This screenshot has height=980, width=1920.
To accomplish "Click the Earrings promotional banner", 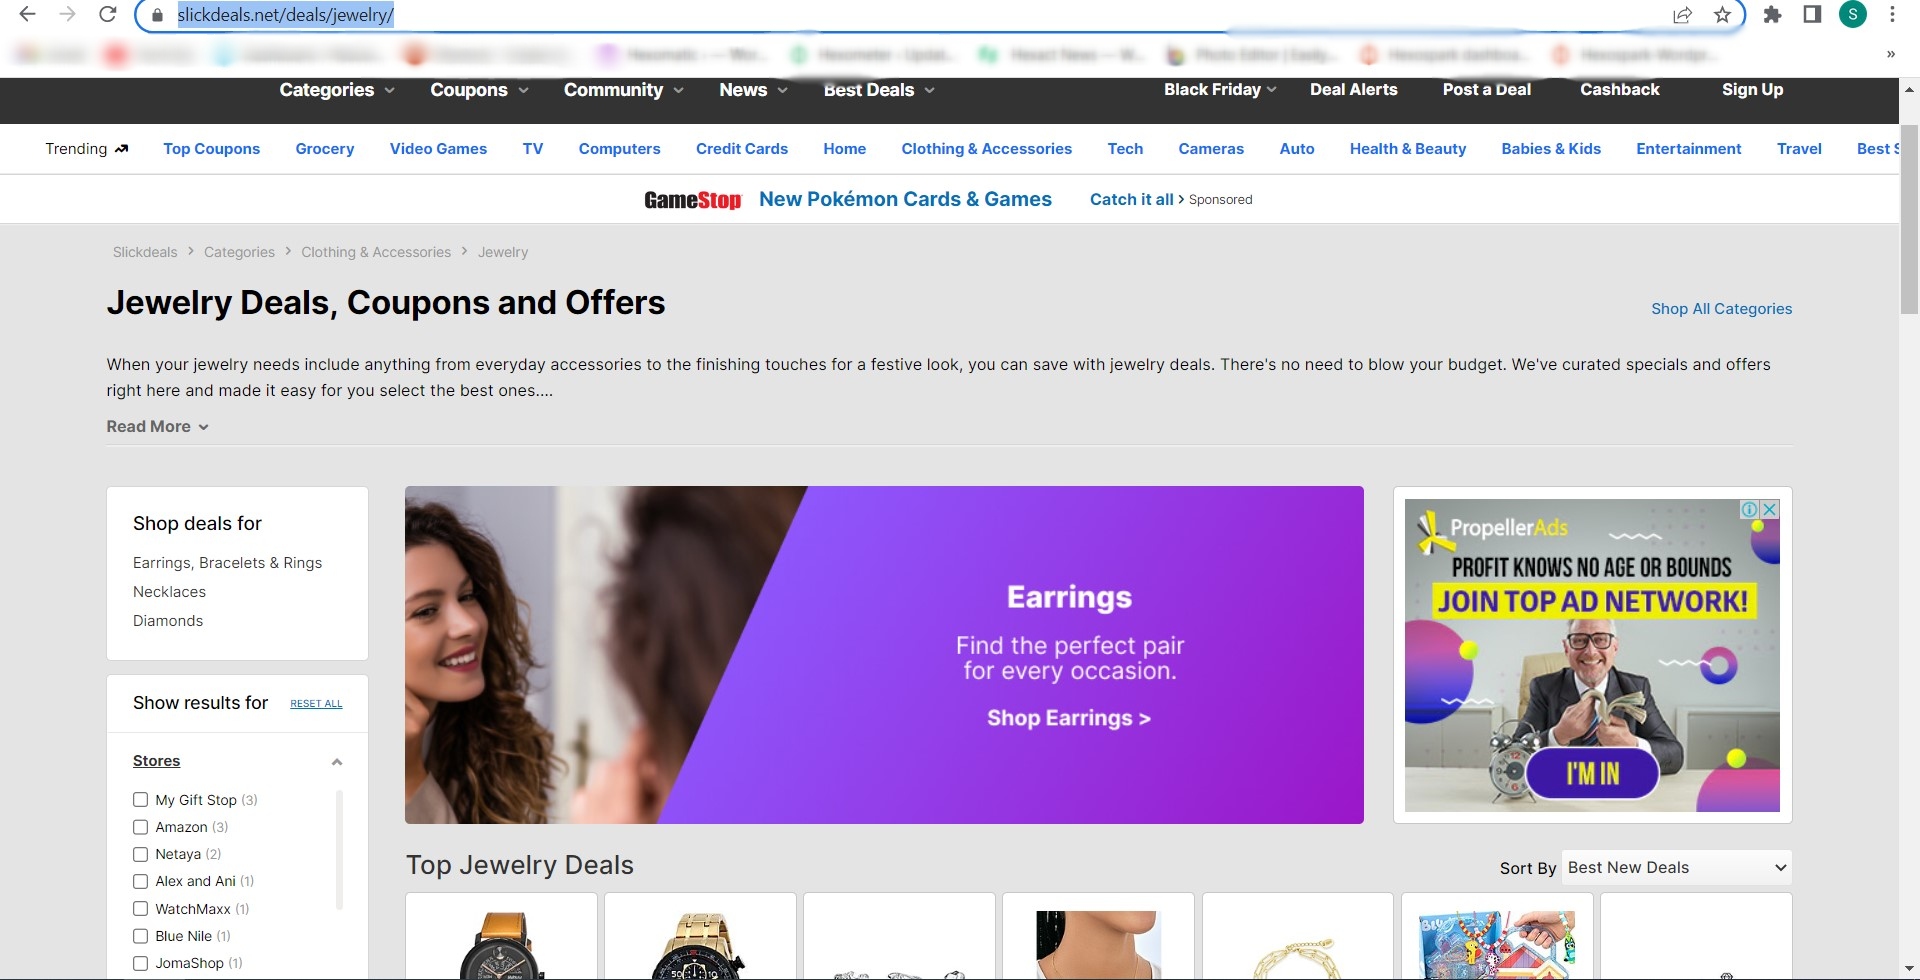I will [x=884, y=655].
